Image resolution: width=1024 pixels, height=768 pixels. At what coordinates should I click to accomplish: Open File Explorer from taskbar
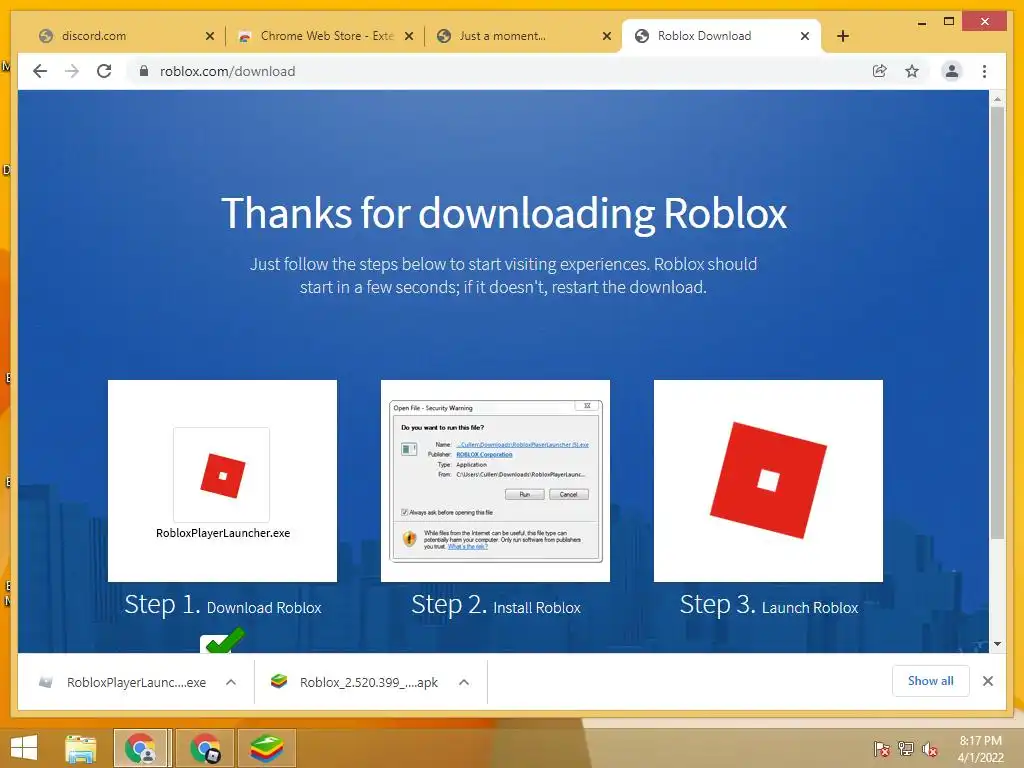pyautogui.click(x=80, y=748)
